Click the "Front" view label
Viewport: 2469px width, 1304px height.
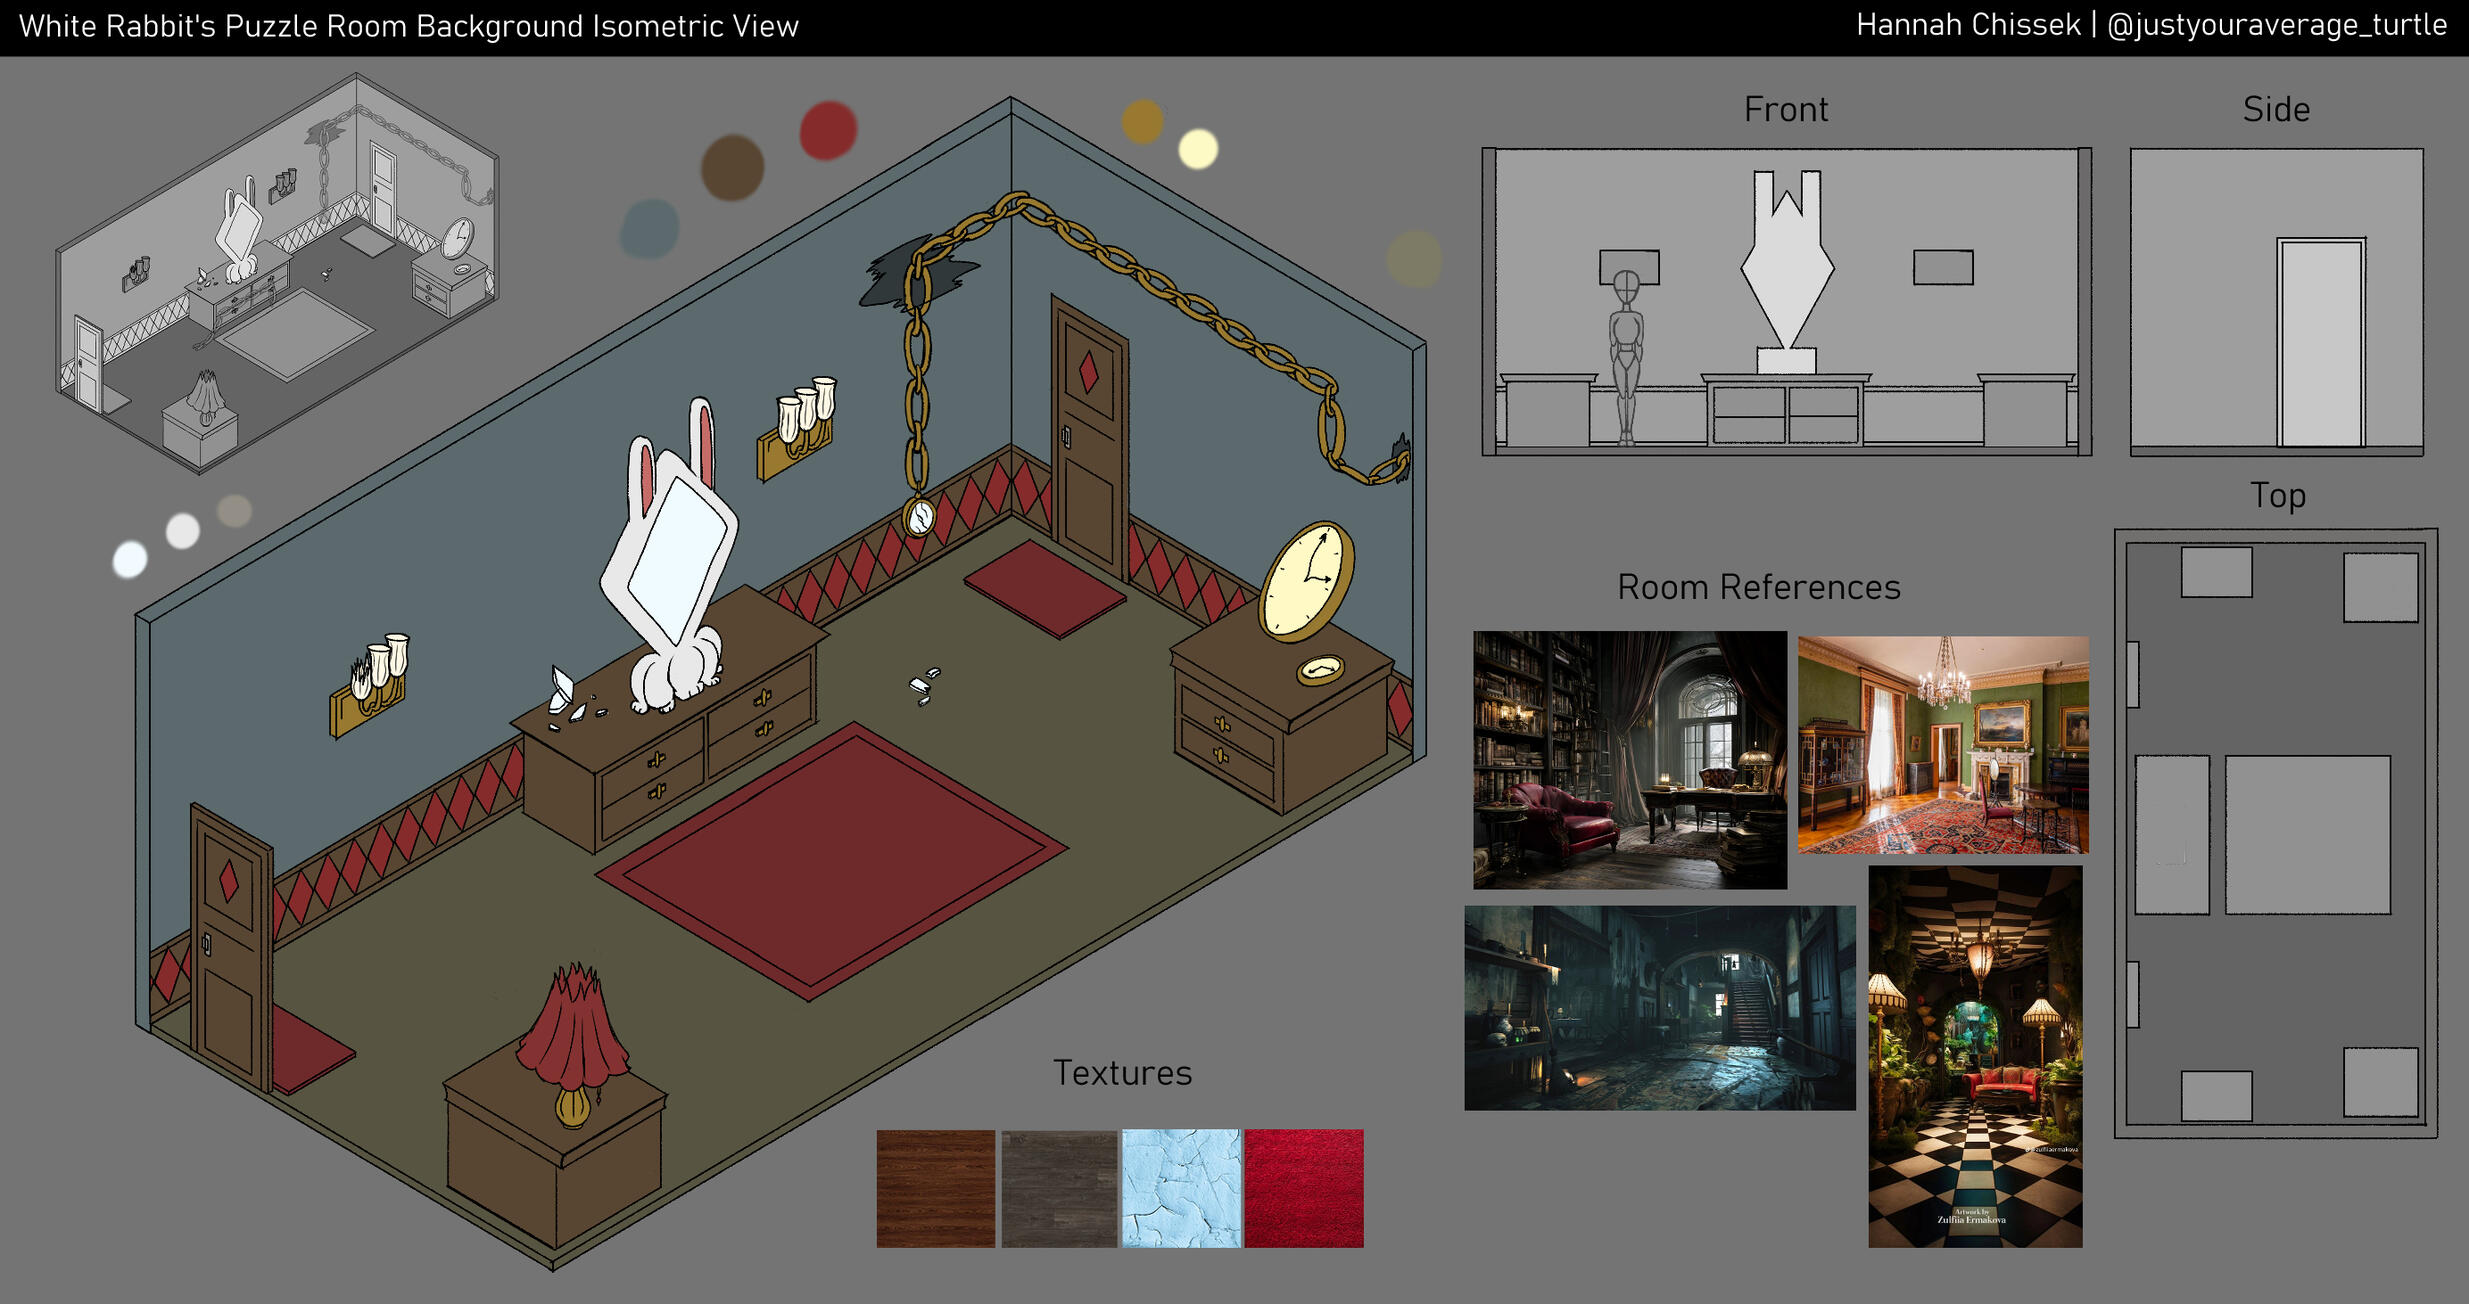click(1786, 109)
